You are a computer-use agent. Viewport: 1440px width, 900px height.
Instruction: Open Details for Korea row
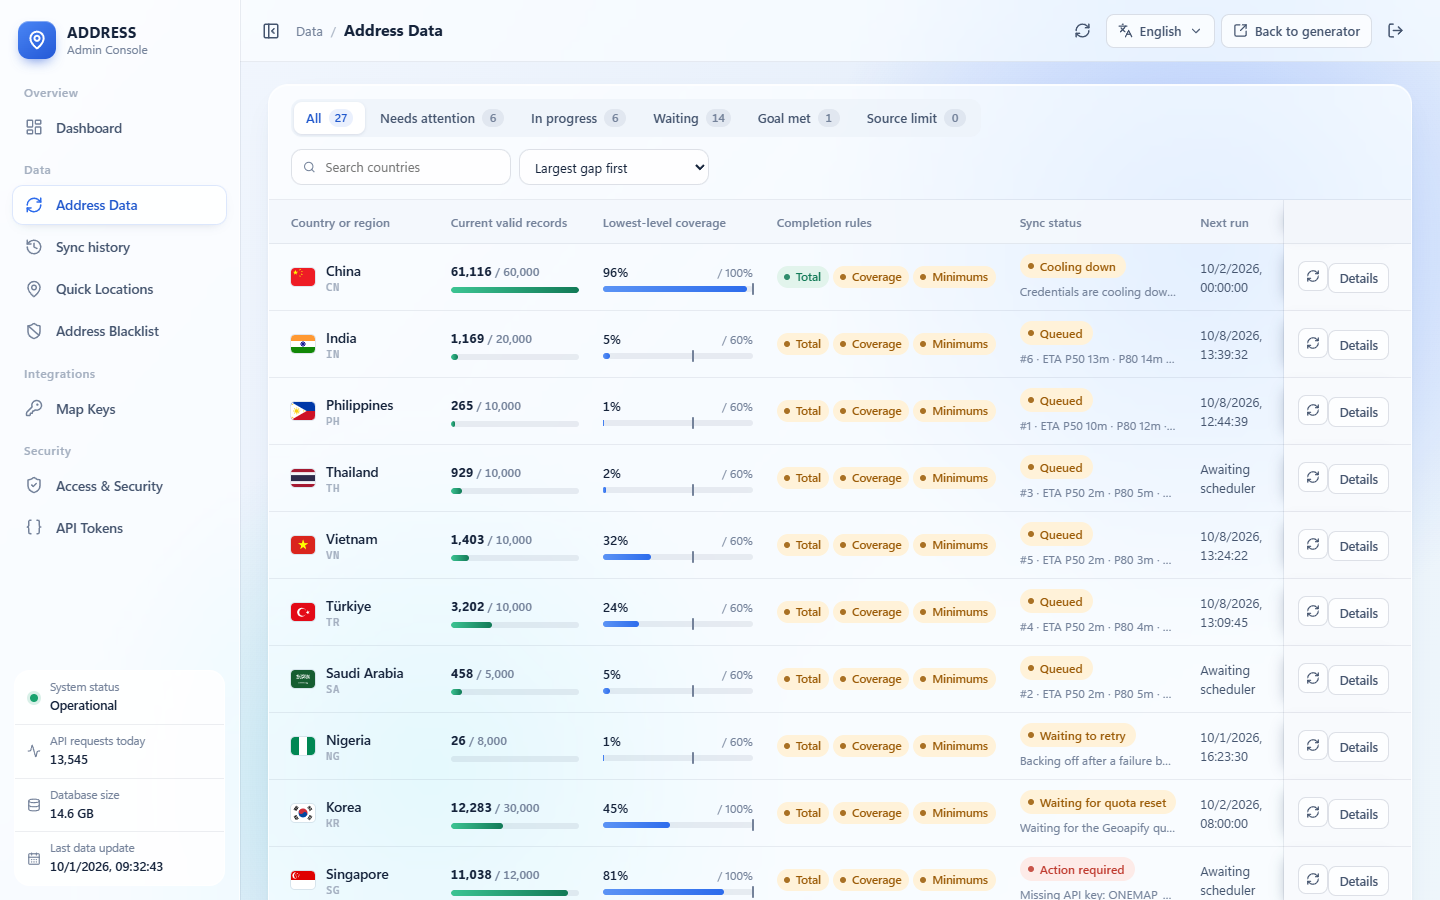1358,814
